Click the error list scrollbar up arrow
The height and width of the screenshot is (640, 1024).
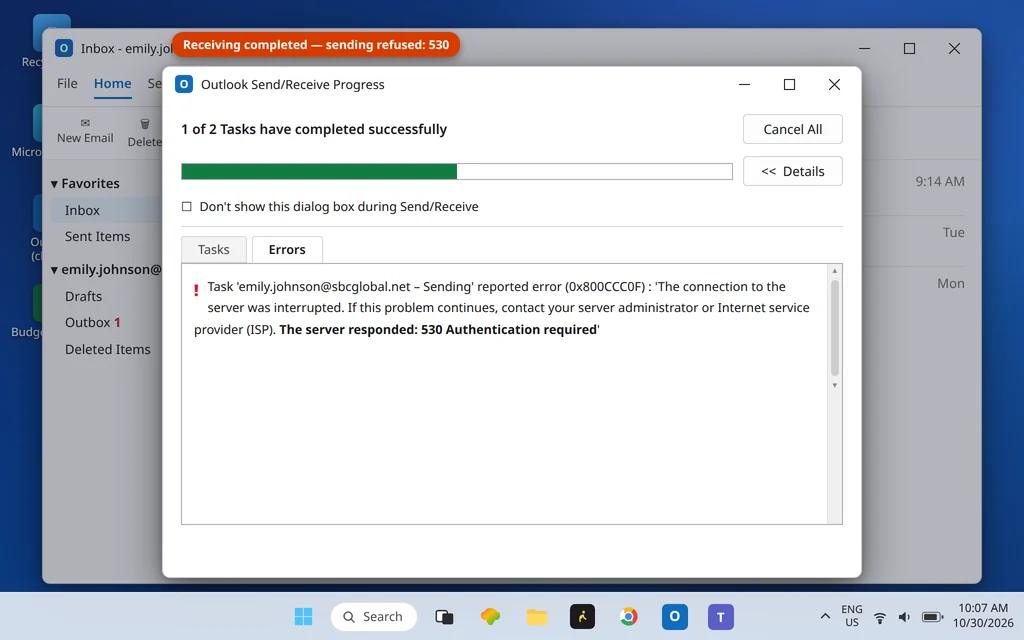835,271
